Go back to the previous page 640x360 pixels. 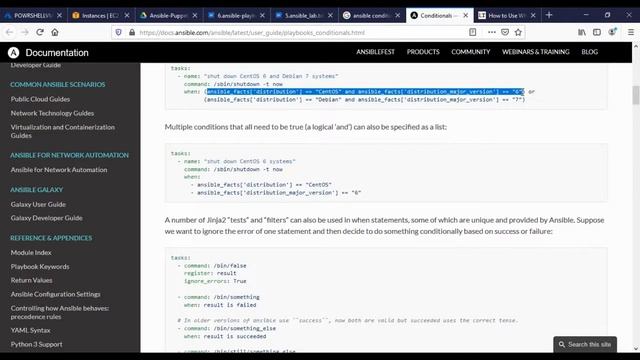pyautogui.click(x=9, y=32)
